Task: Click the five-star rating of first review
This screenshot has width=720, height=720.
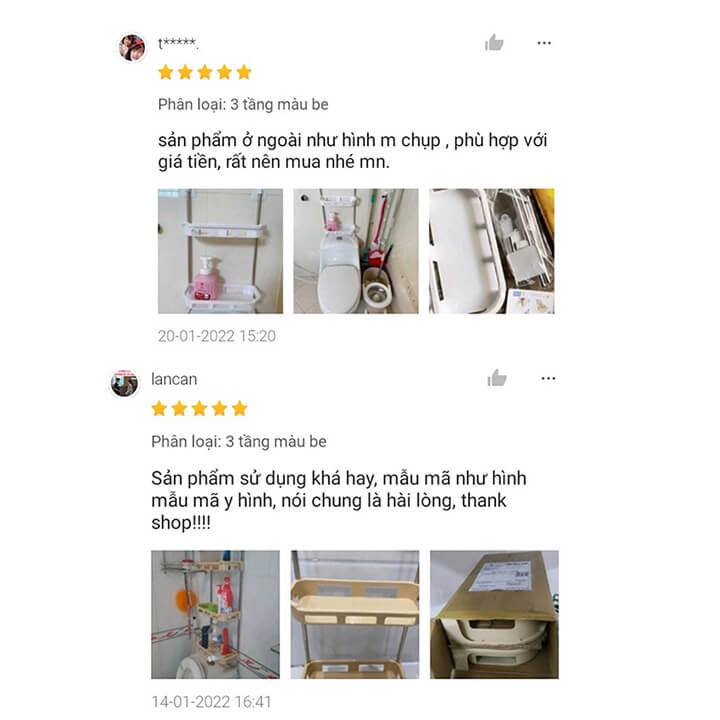Action: coord(205,73)
